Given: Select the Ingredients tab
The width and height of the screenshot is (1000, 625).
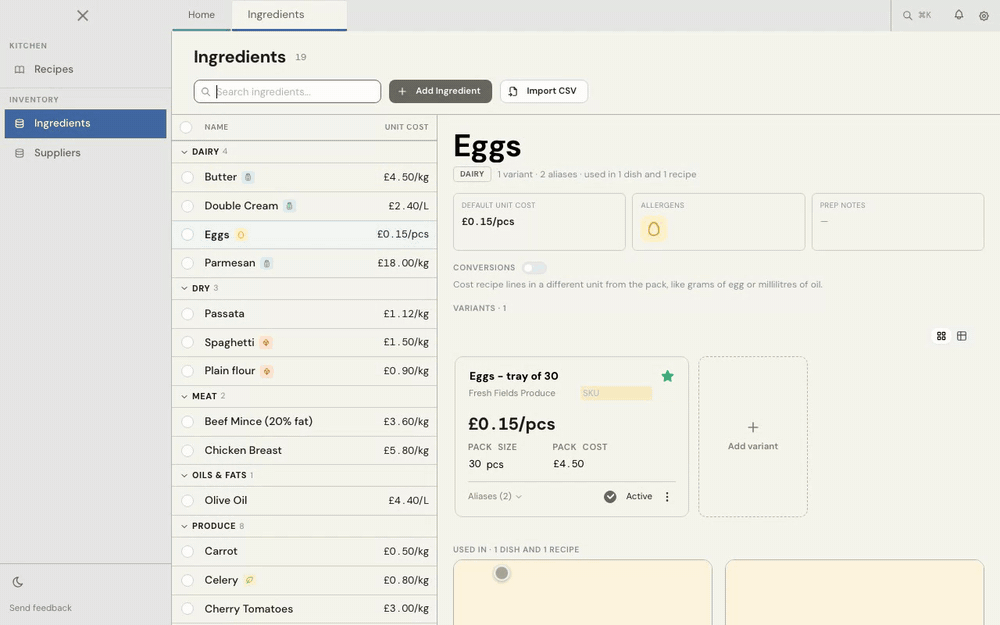Looking at the screenshot, I should point(290,15).
